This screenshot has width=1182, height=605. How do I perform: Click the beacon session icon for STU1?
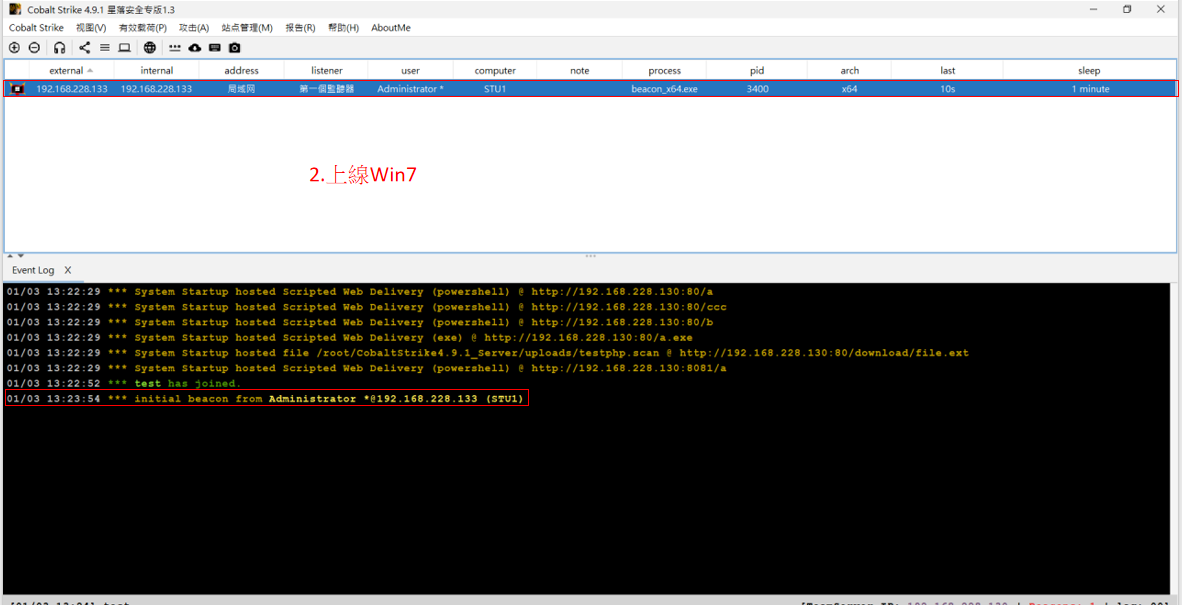(x=18, y=89)
